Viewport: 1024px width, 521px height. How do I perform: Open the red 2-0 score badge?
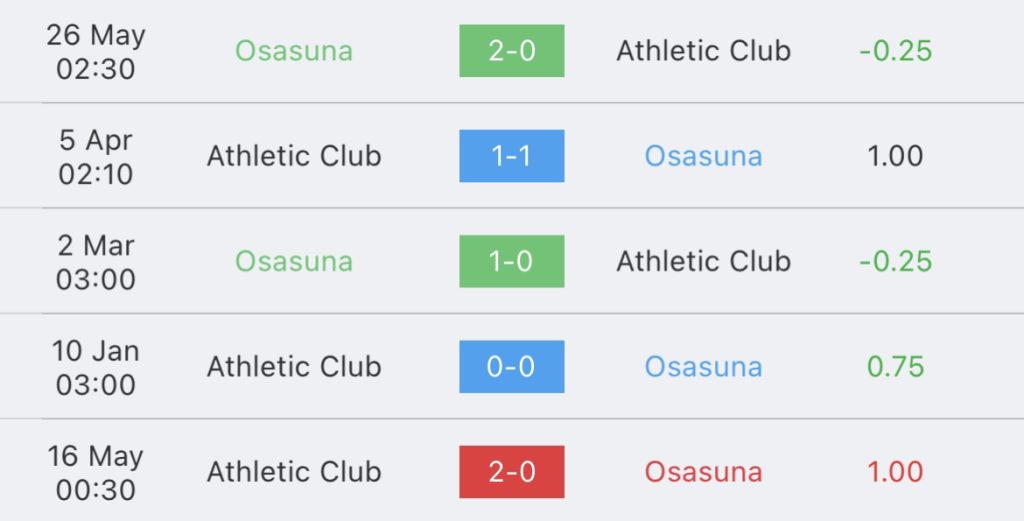click(x=511, y=472)
